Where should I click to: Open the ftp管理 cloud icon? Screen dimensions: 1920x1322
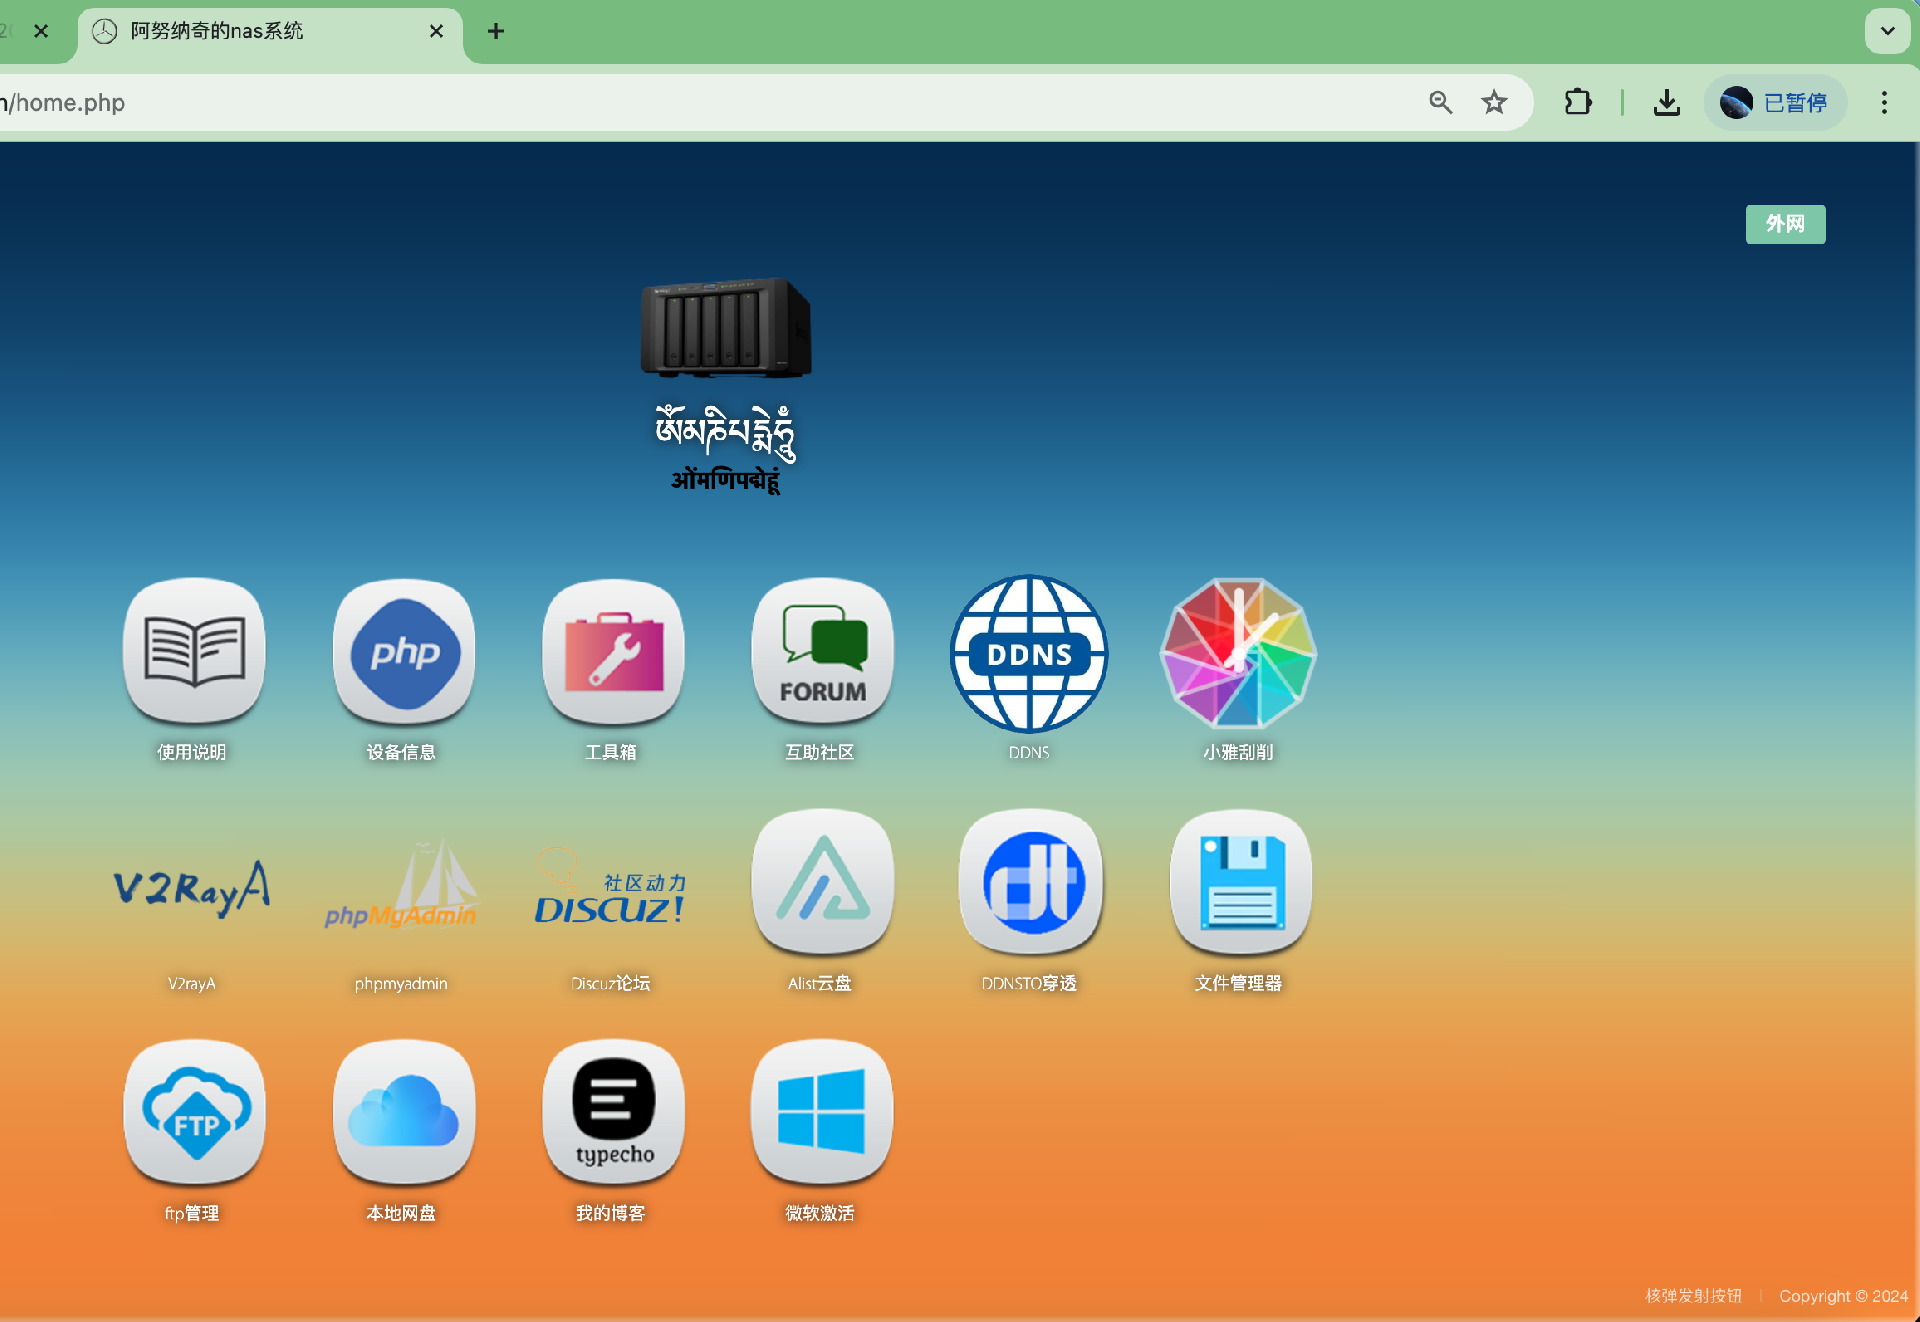[x=194, y=1112]
